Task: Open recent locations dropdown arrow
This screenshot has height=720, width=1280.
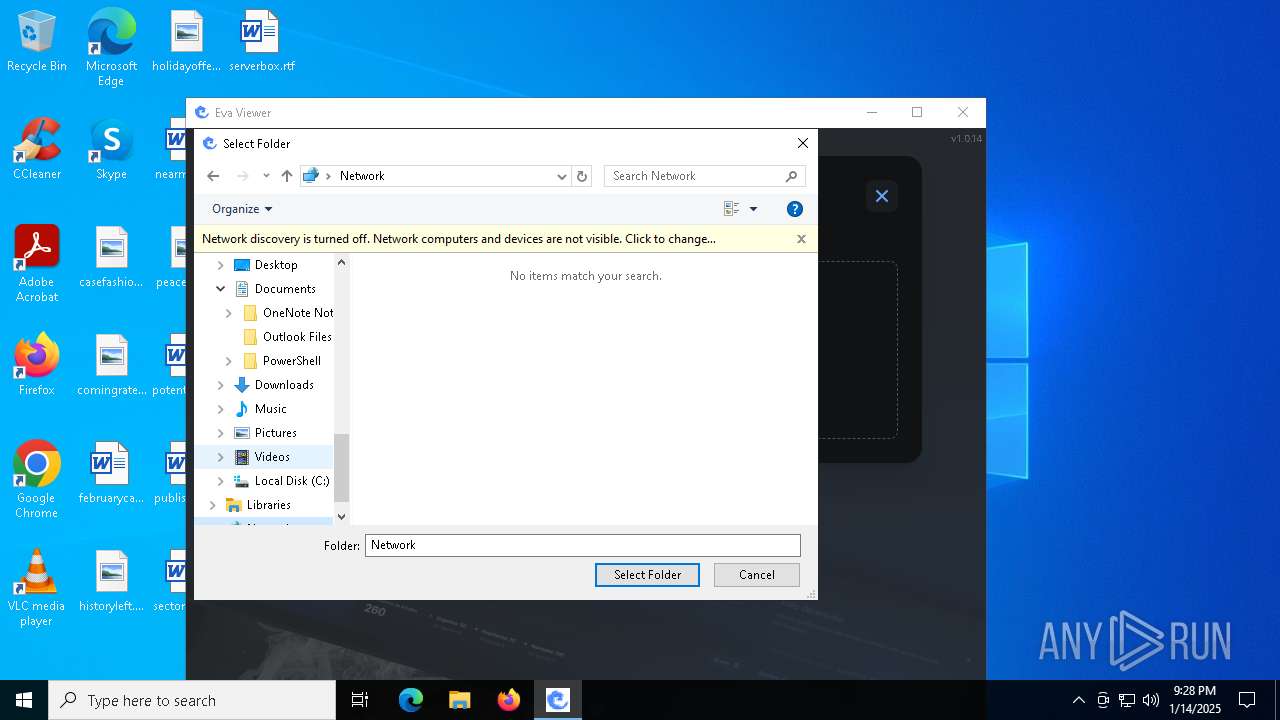Action: coord(266,176)
